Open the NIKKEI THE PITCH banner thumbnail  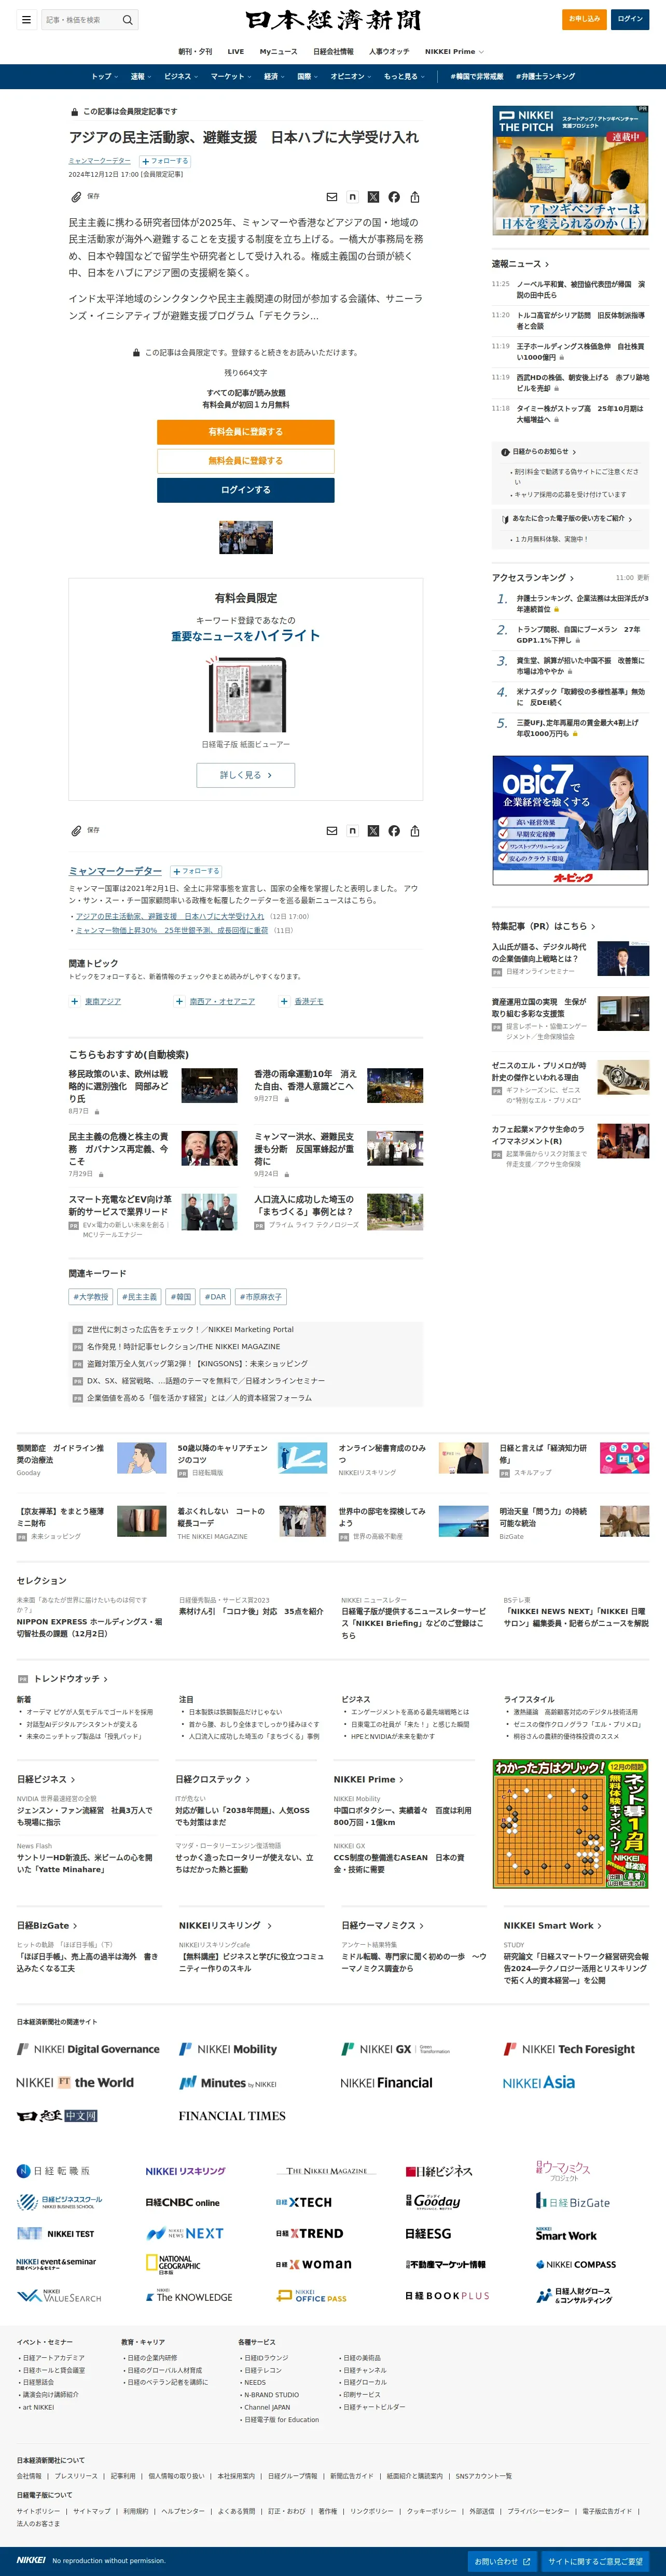click(571, 171)
